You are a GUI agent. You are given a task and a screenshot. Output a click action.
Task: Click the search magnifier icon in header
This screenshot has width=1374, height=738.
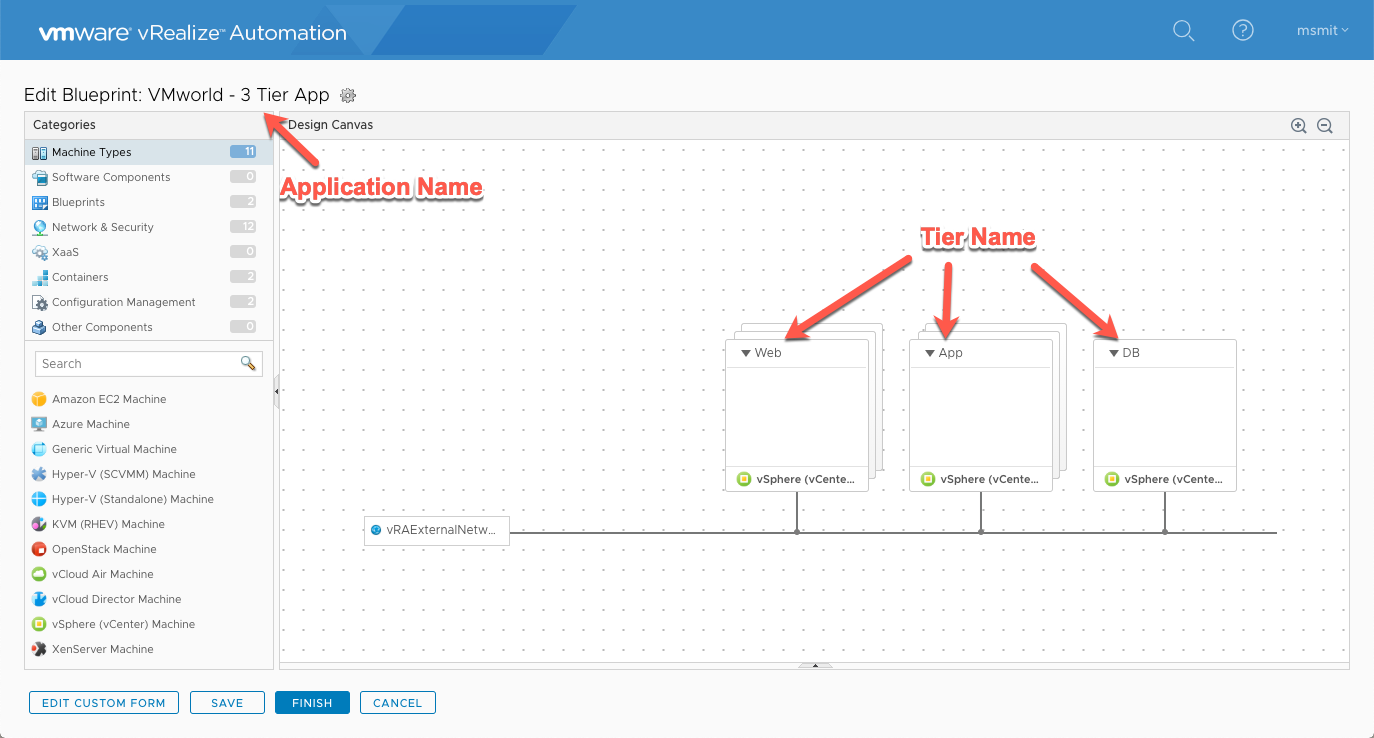pos(1183,31)
